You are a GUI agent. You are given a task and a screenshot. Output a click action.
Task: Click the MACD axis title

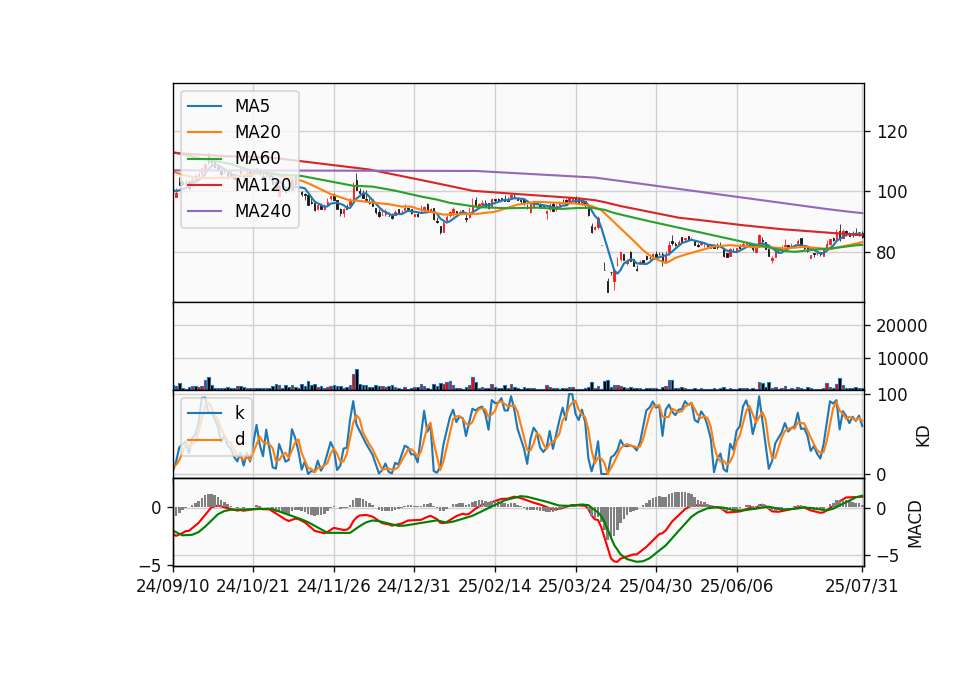point(915,524)
